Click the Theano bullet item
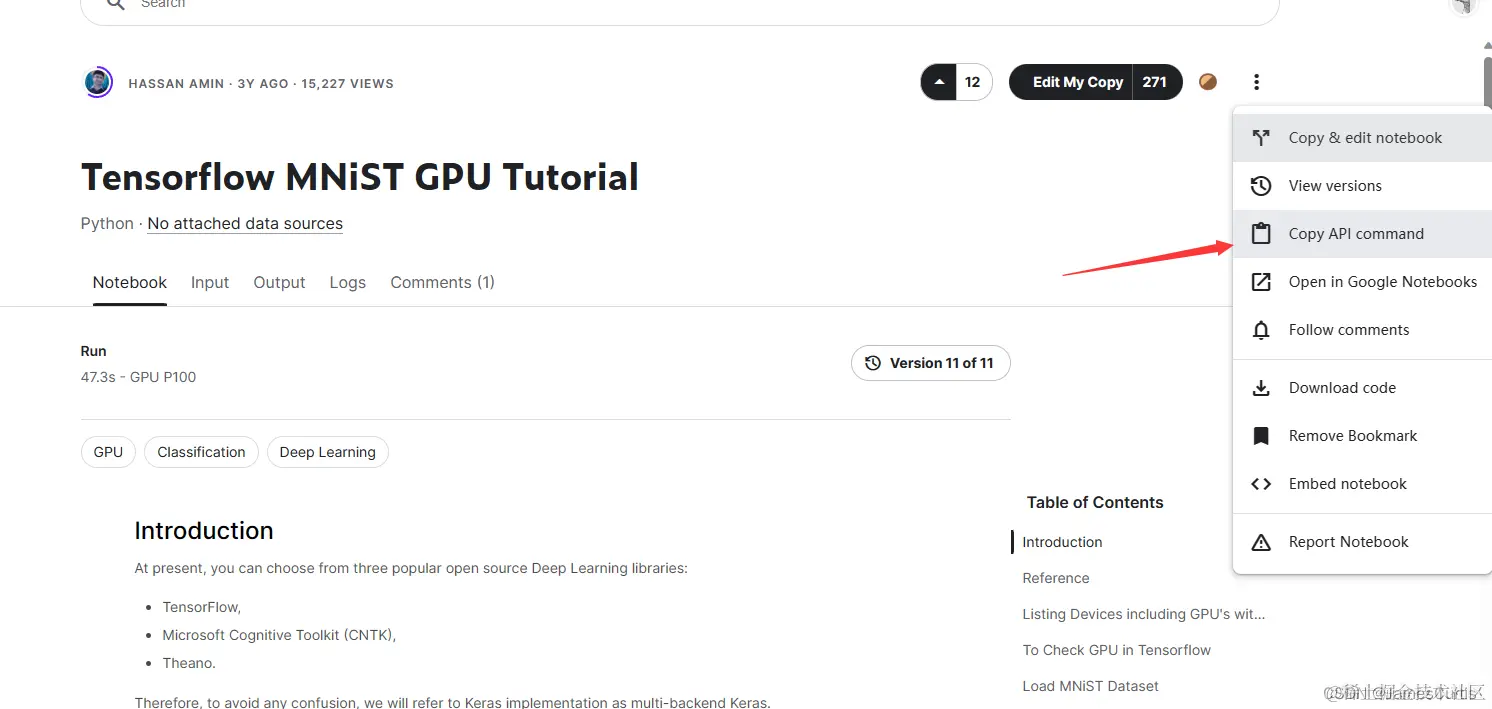This screenshot has height=709, width=1492. tap(189, 663)
